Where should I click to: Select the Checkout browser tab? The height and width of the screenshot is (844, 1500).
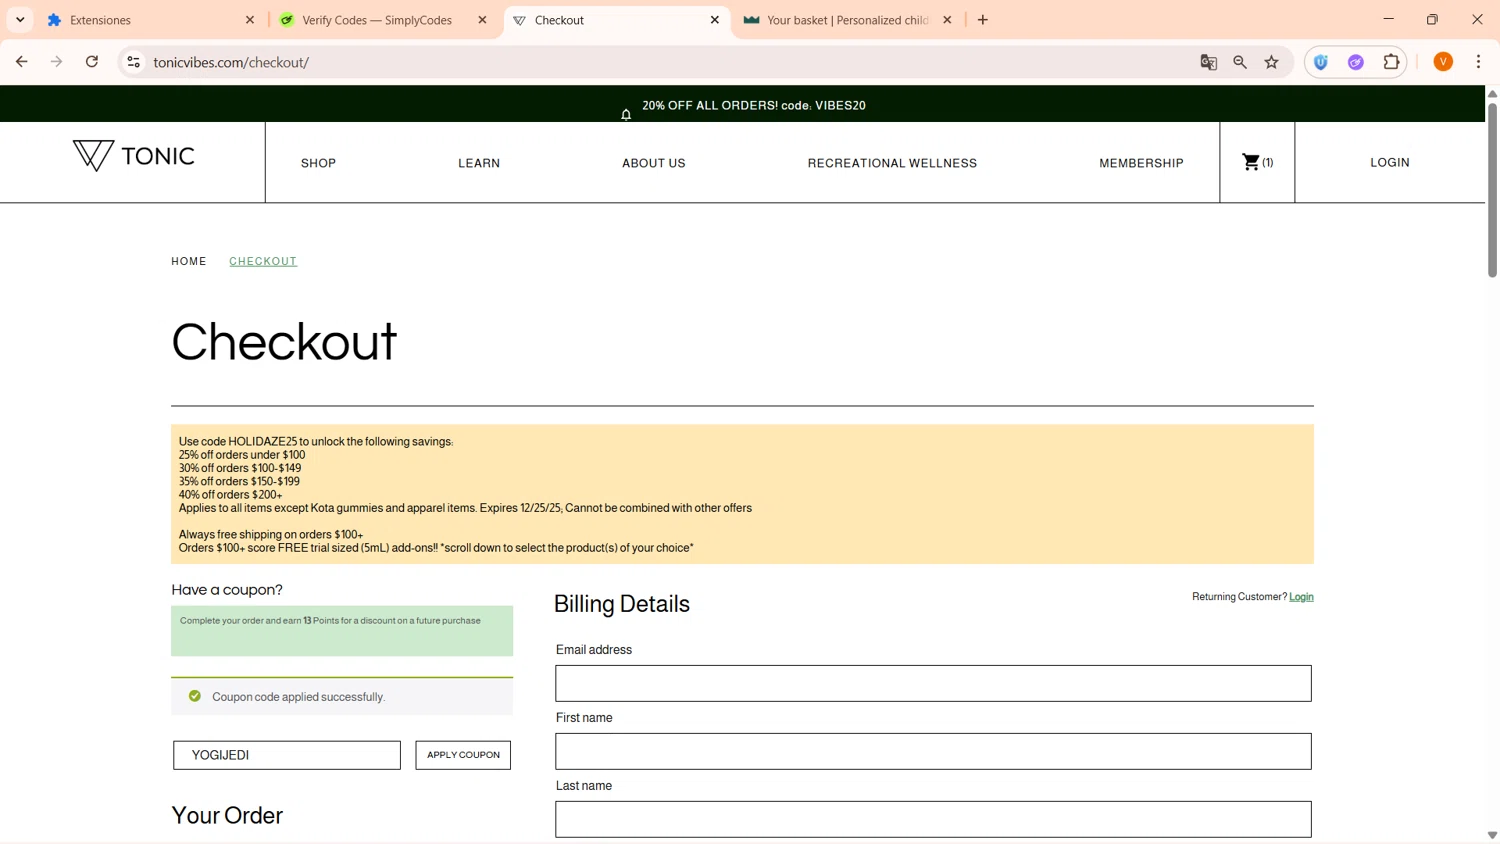click(616, 20)
